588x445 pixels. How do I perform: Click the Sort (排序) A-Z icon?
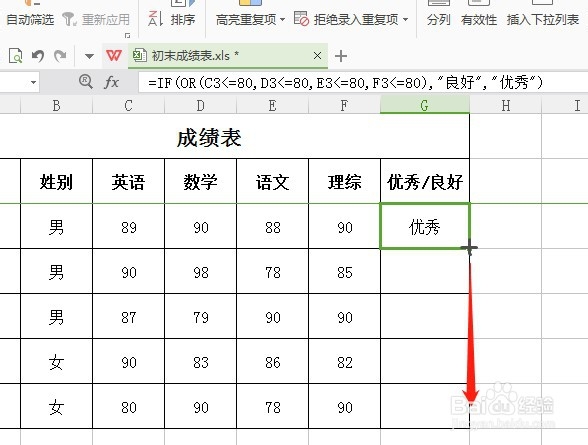[x=155, y=19]
